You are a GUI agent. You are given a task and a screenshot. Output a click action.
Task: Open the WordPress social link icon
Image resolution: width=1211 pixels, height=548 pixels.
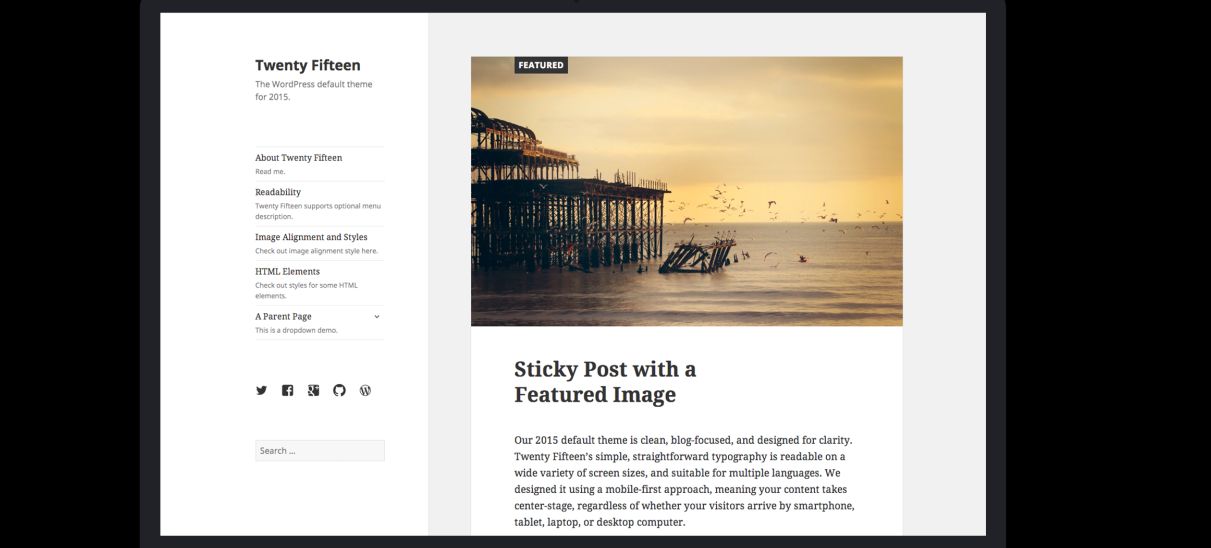click(x=365, y=390)
